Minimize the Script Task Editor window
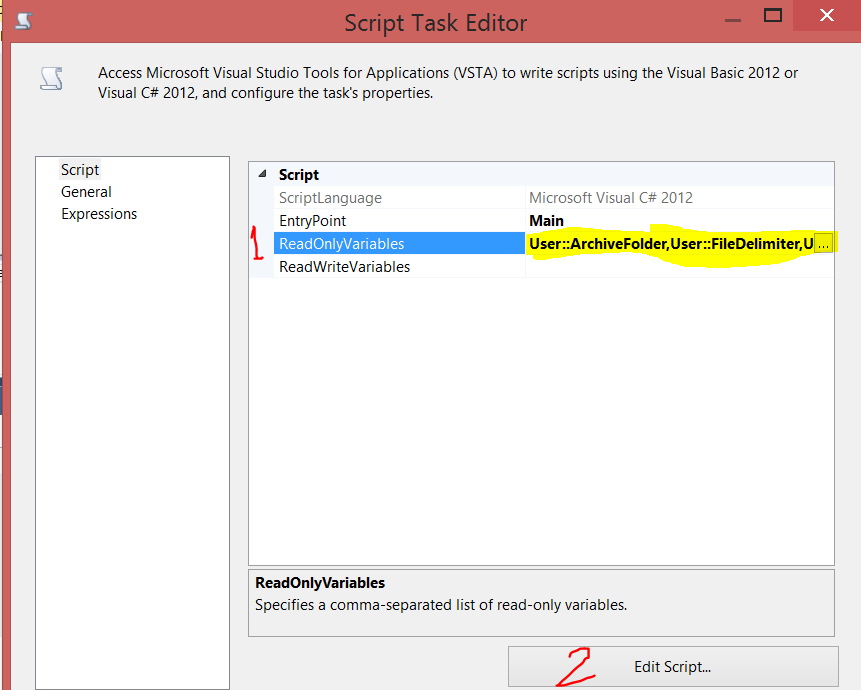This screenshot has height=690, width=861. tap(732, 18)
